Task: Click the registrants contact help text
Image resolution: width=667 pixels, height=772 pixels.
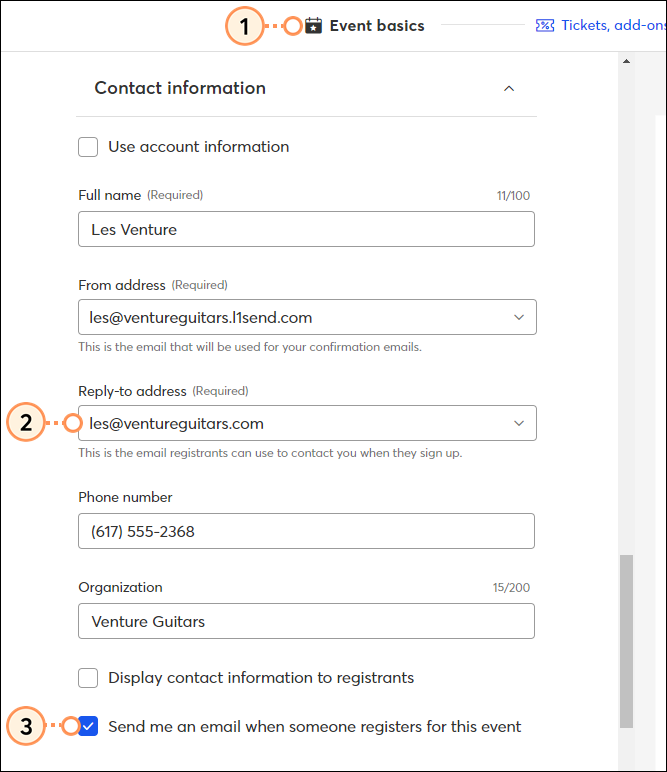Action: pyautogui.click(x=270, y=453)
